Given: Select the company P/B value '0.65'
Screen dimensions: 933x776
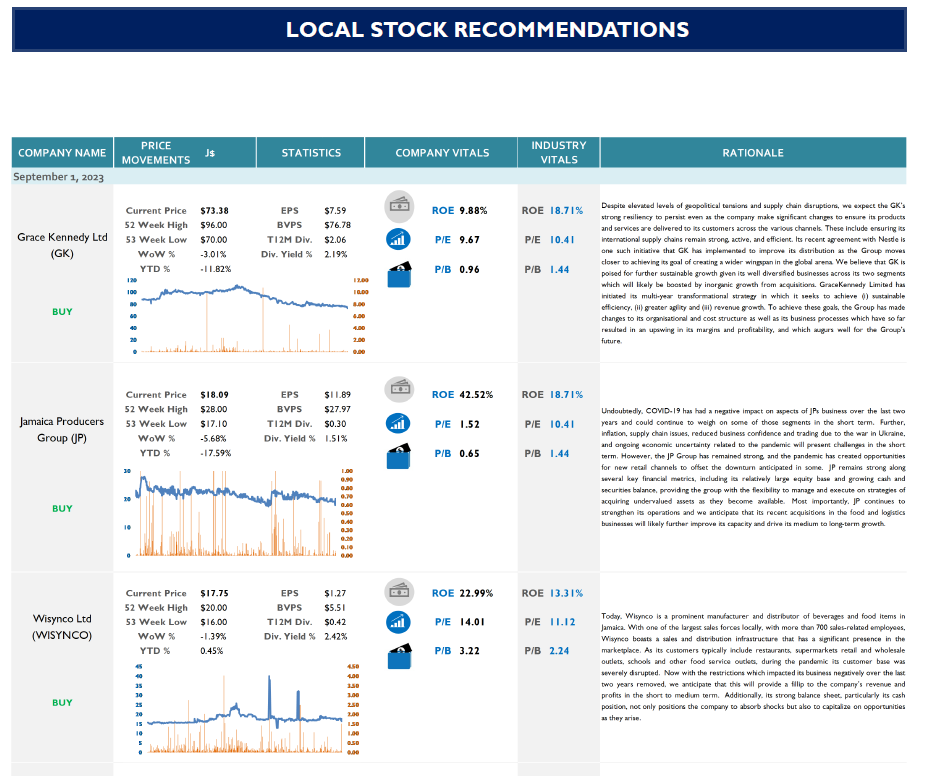Looking at the screenshot, I should [x=469, y=453].
